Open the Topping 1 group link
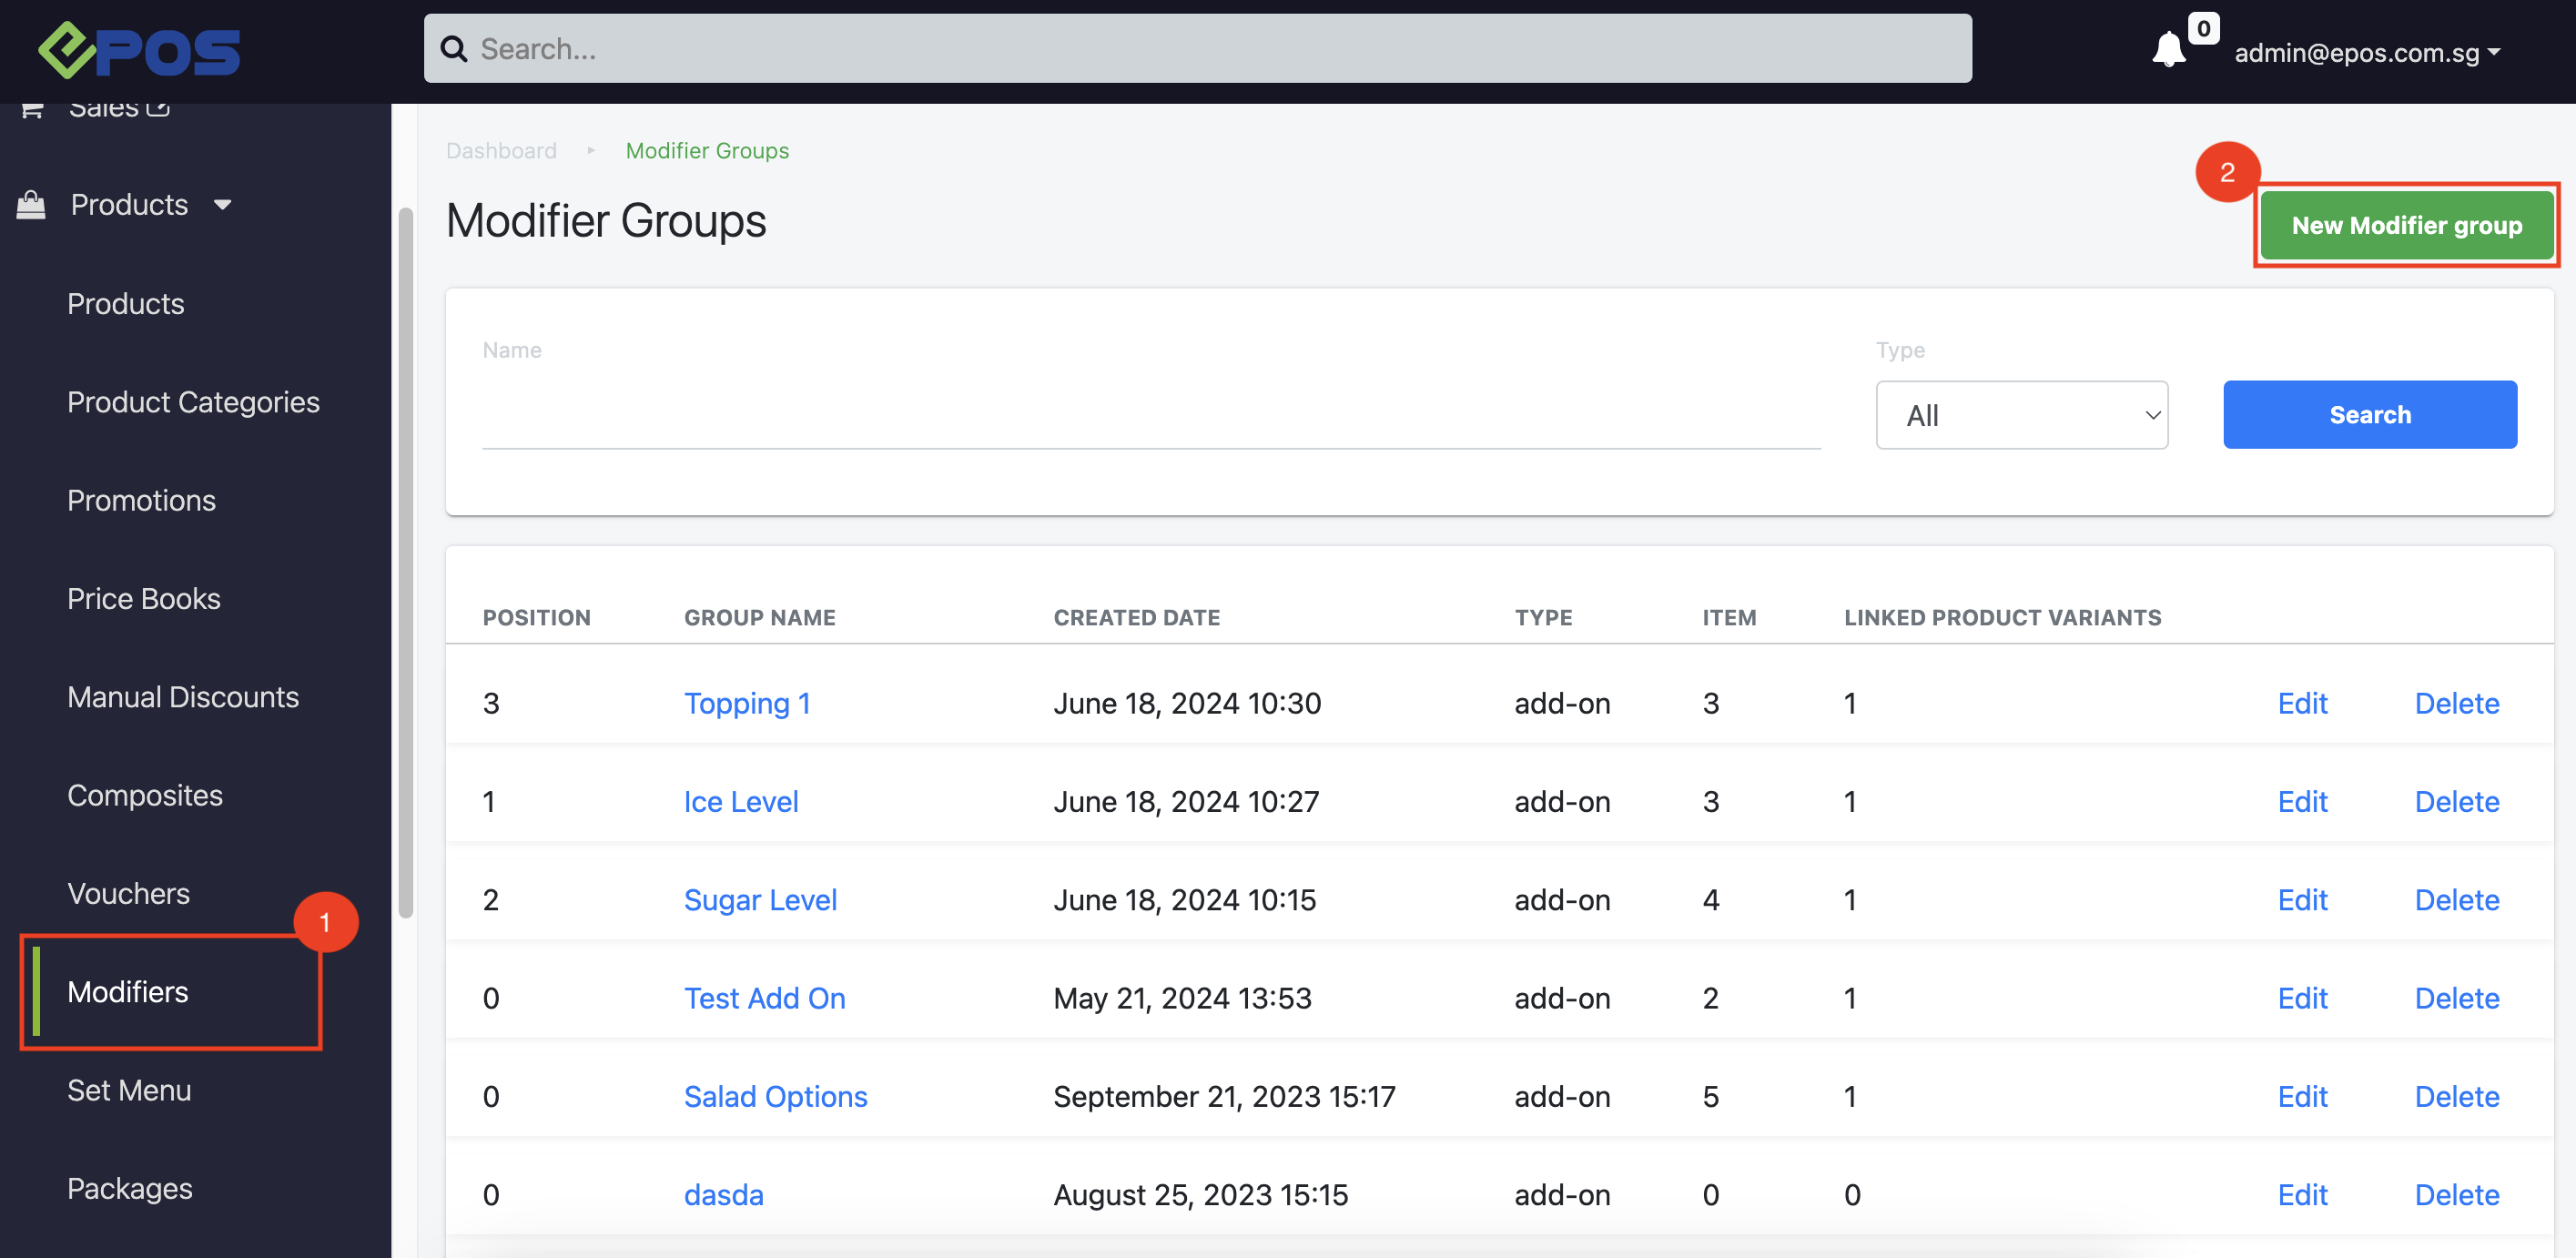2576x1258 pixels. point(746,703)
